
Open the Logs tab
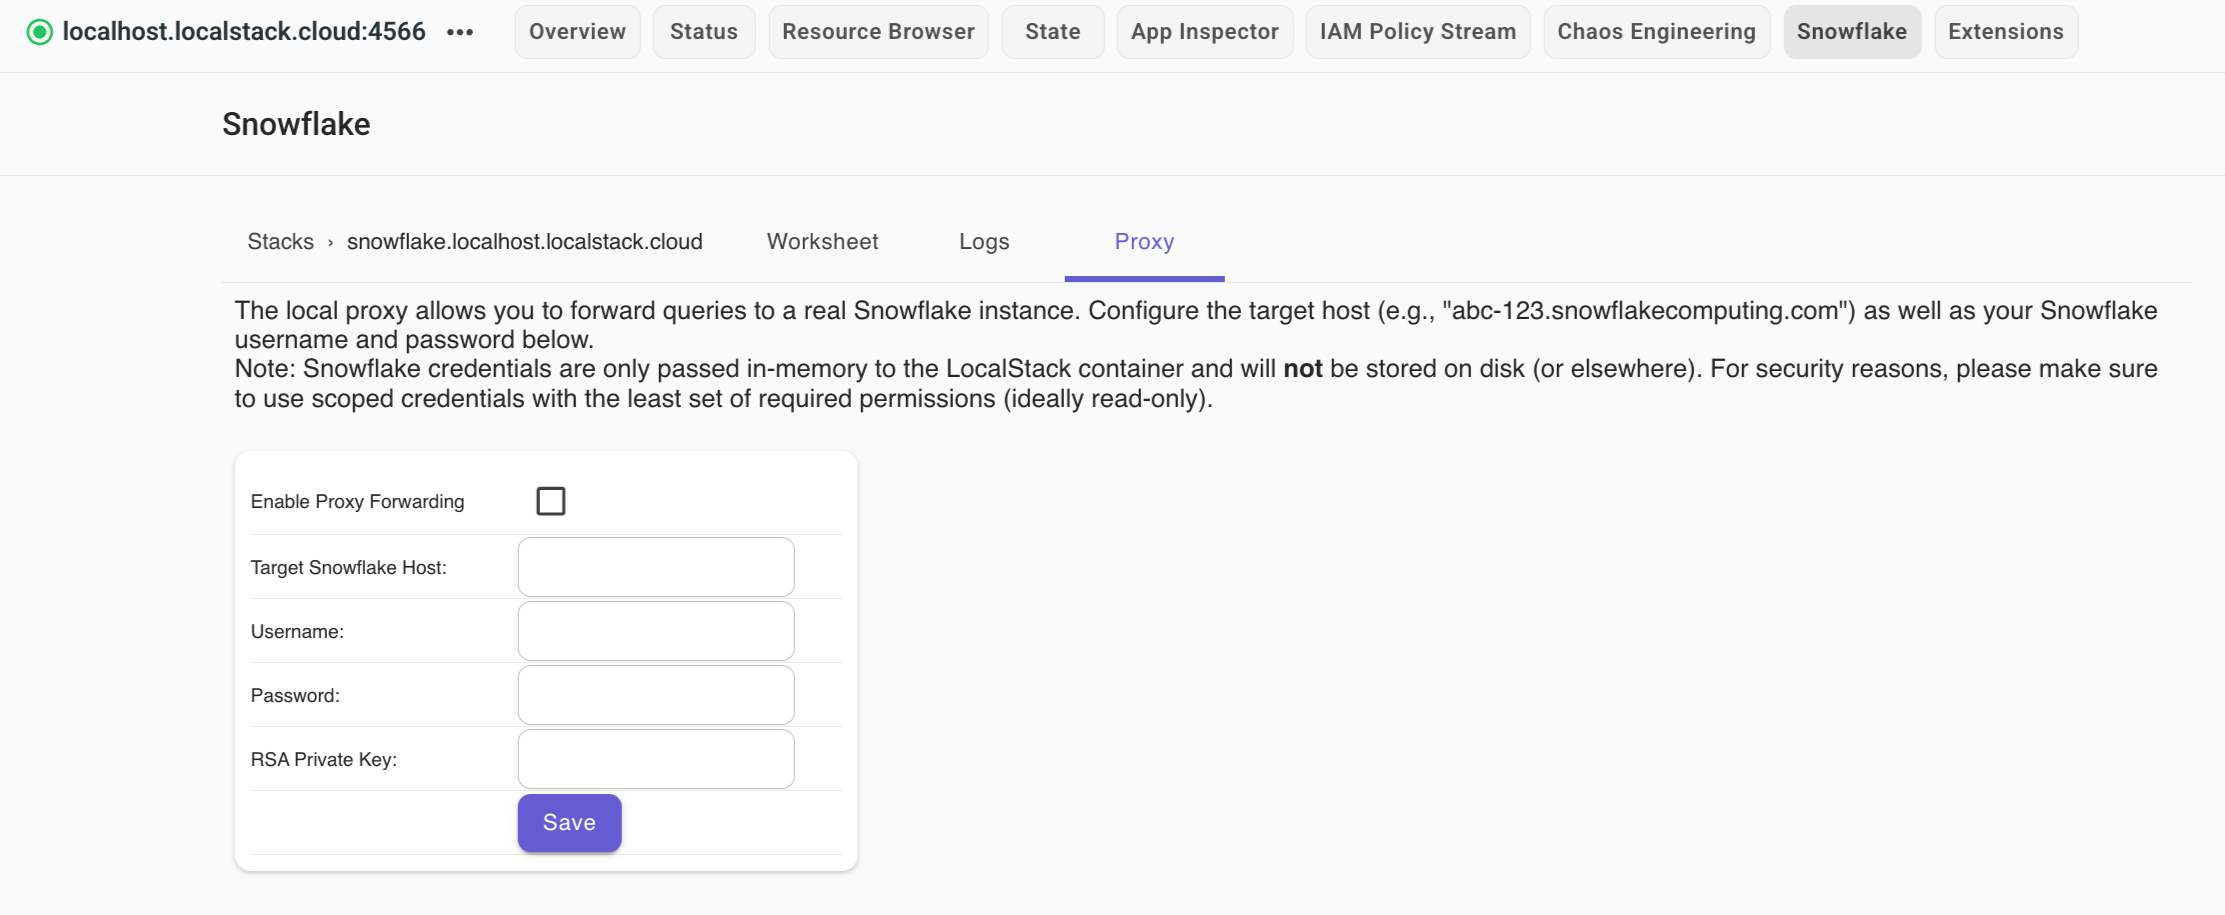pyautogui.click(x=983, y=241)
